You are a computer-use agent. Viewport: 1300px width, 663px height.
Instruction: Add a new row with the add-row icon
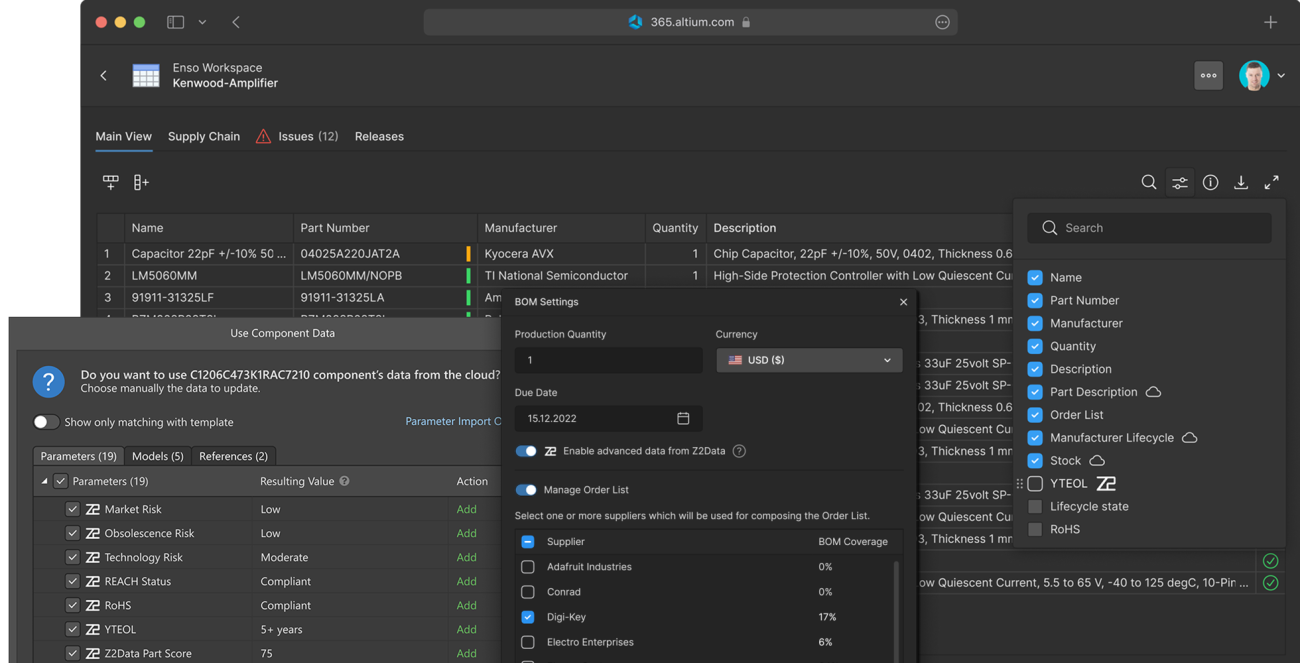point(110,182)
